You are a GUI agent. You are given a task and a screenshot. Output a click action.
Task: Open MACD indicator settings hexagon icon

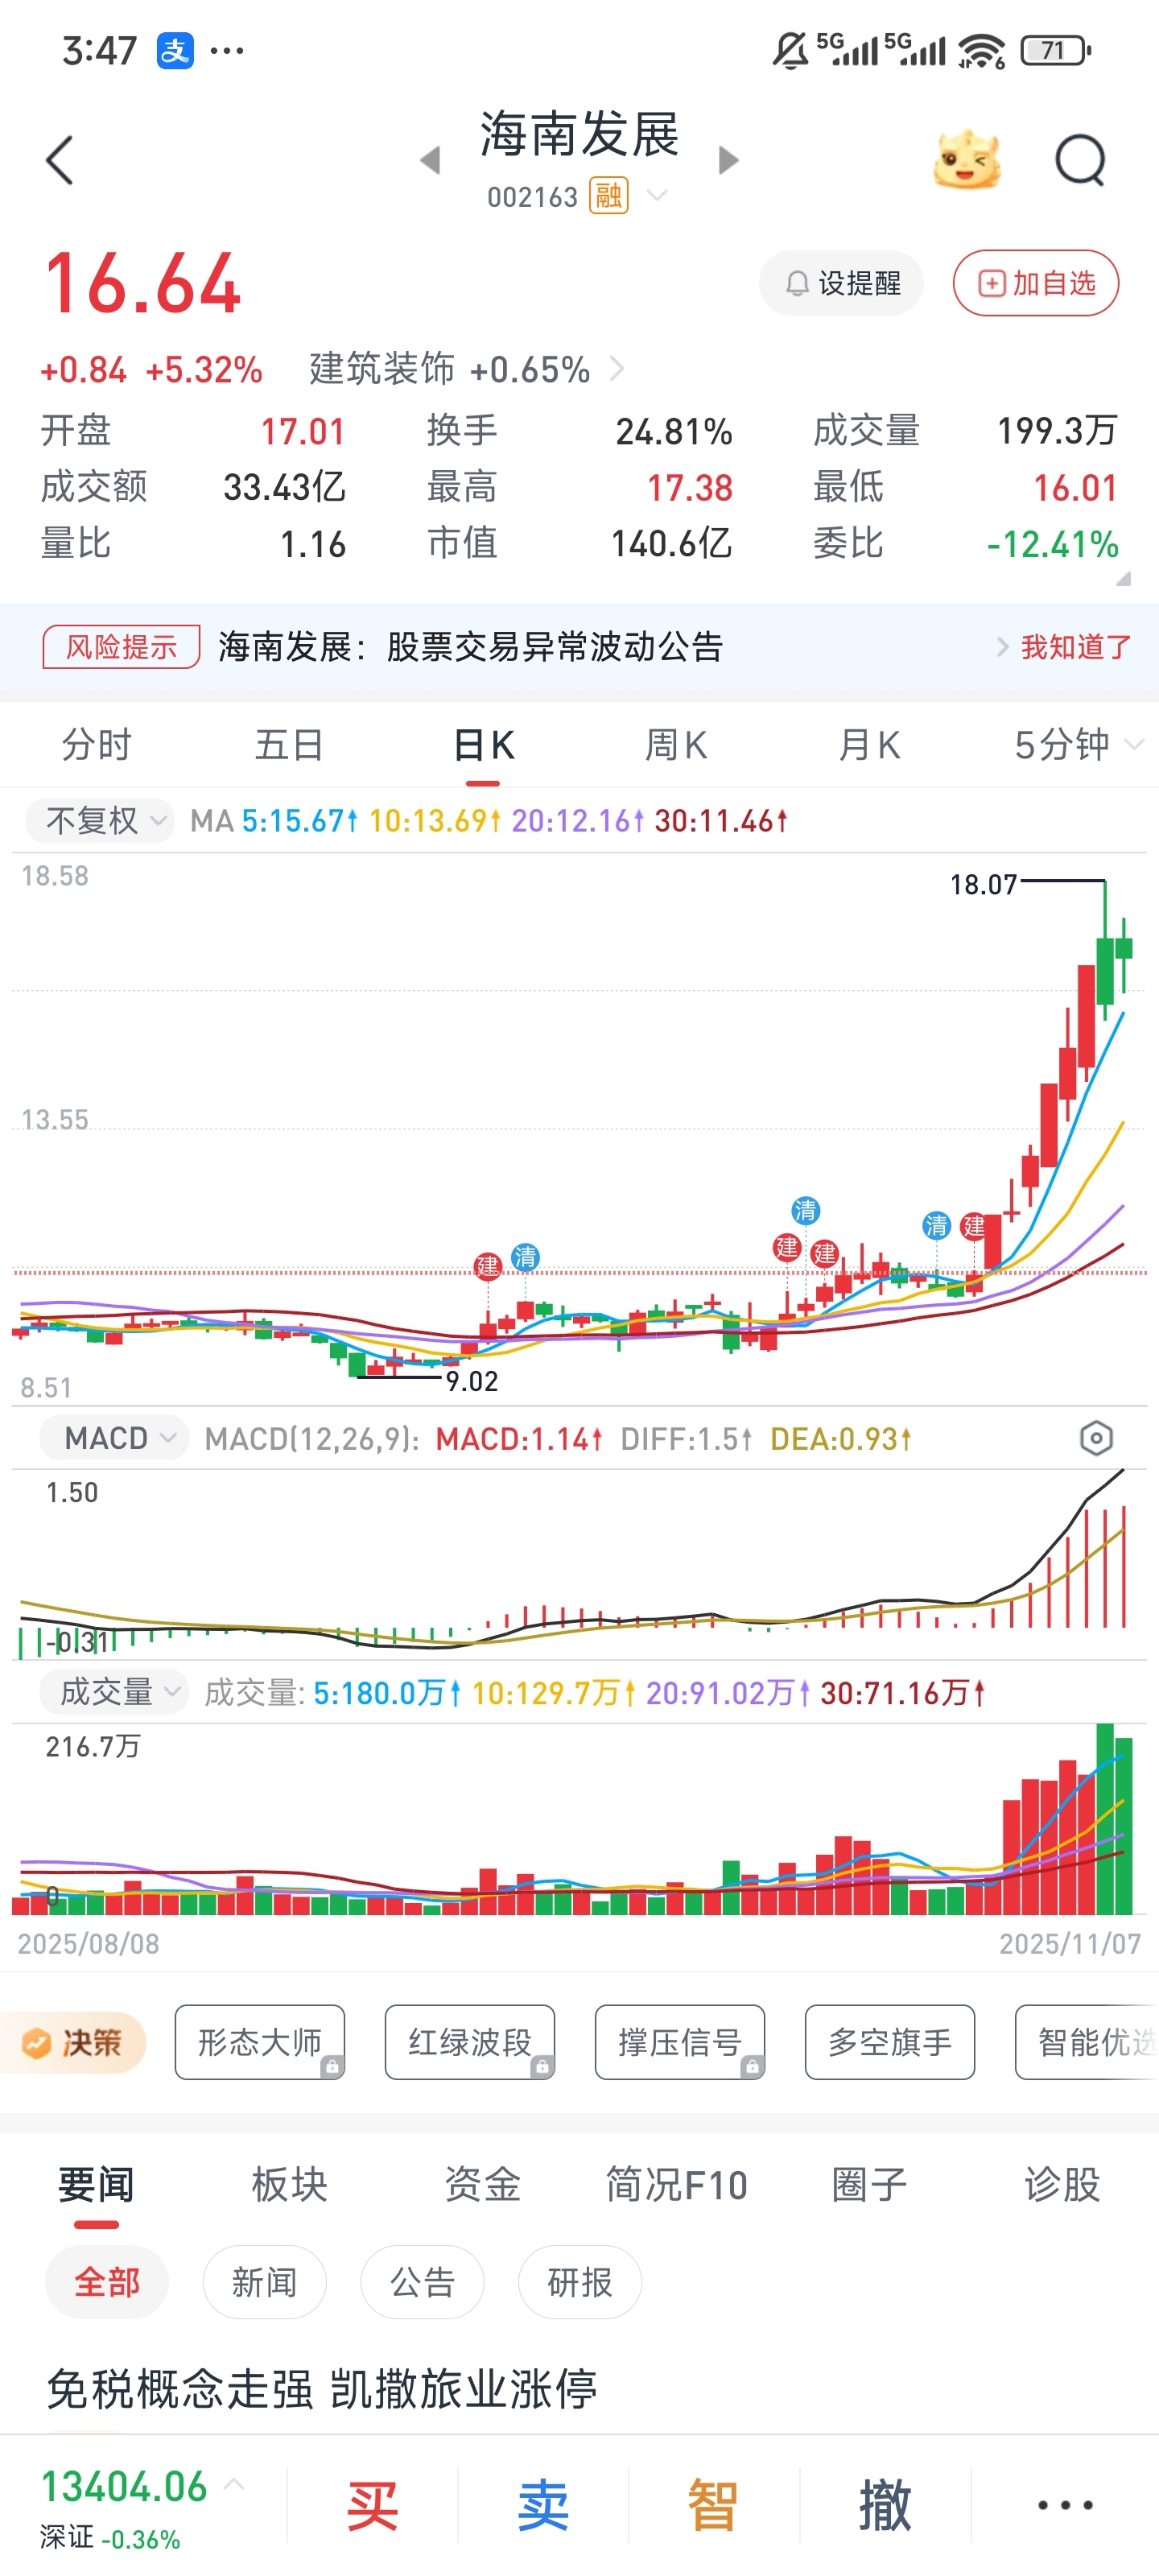tap(1096, 1438)
